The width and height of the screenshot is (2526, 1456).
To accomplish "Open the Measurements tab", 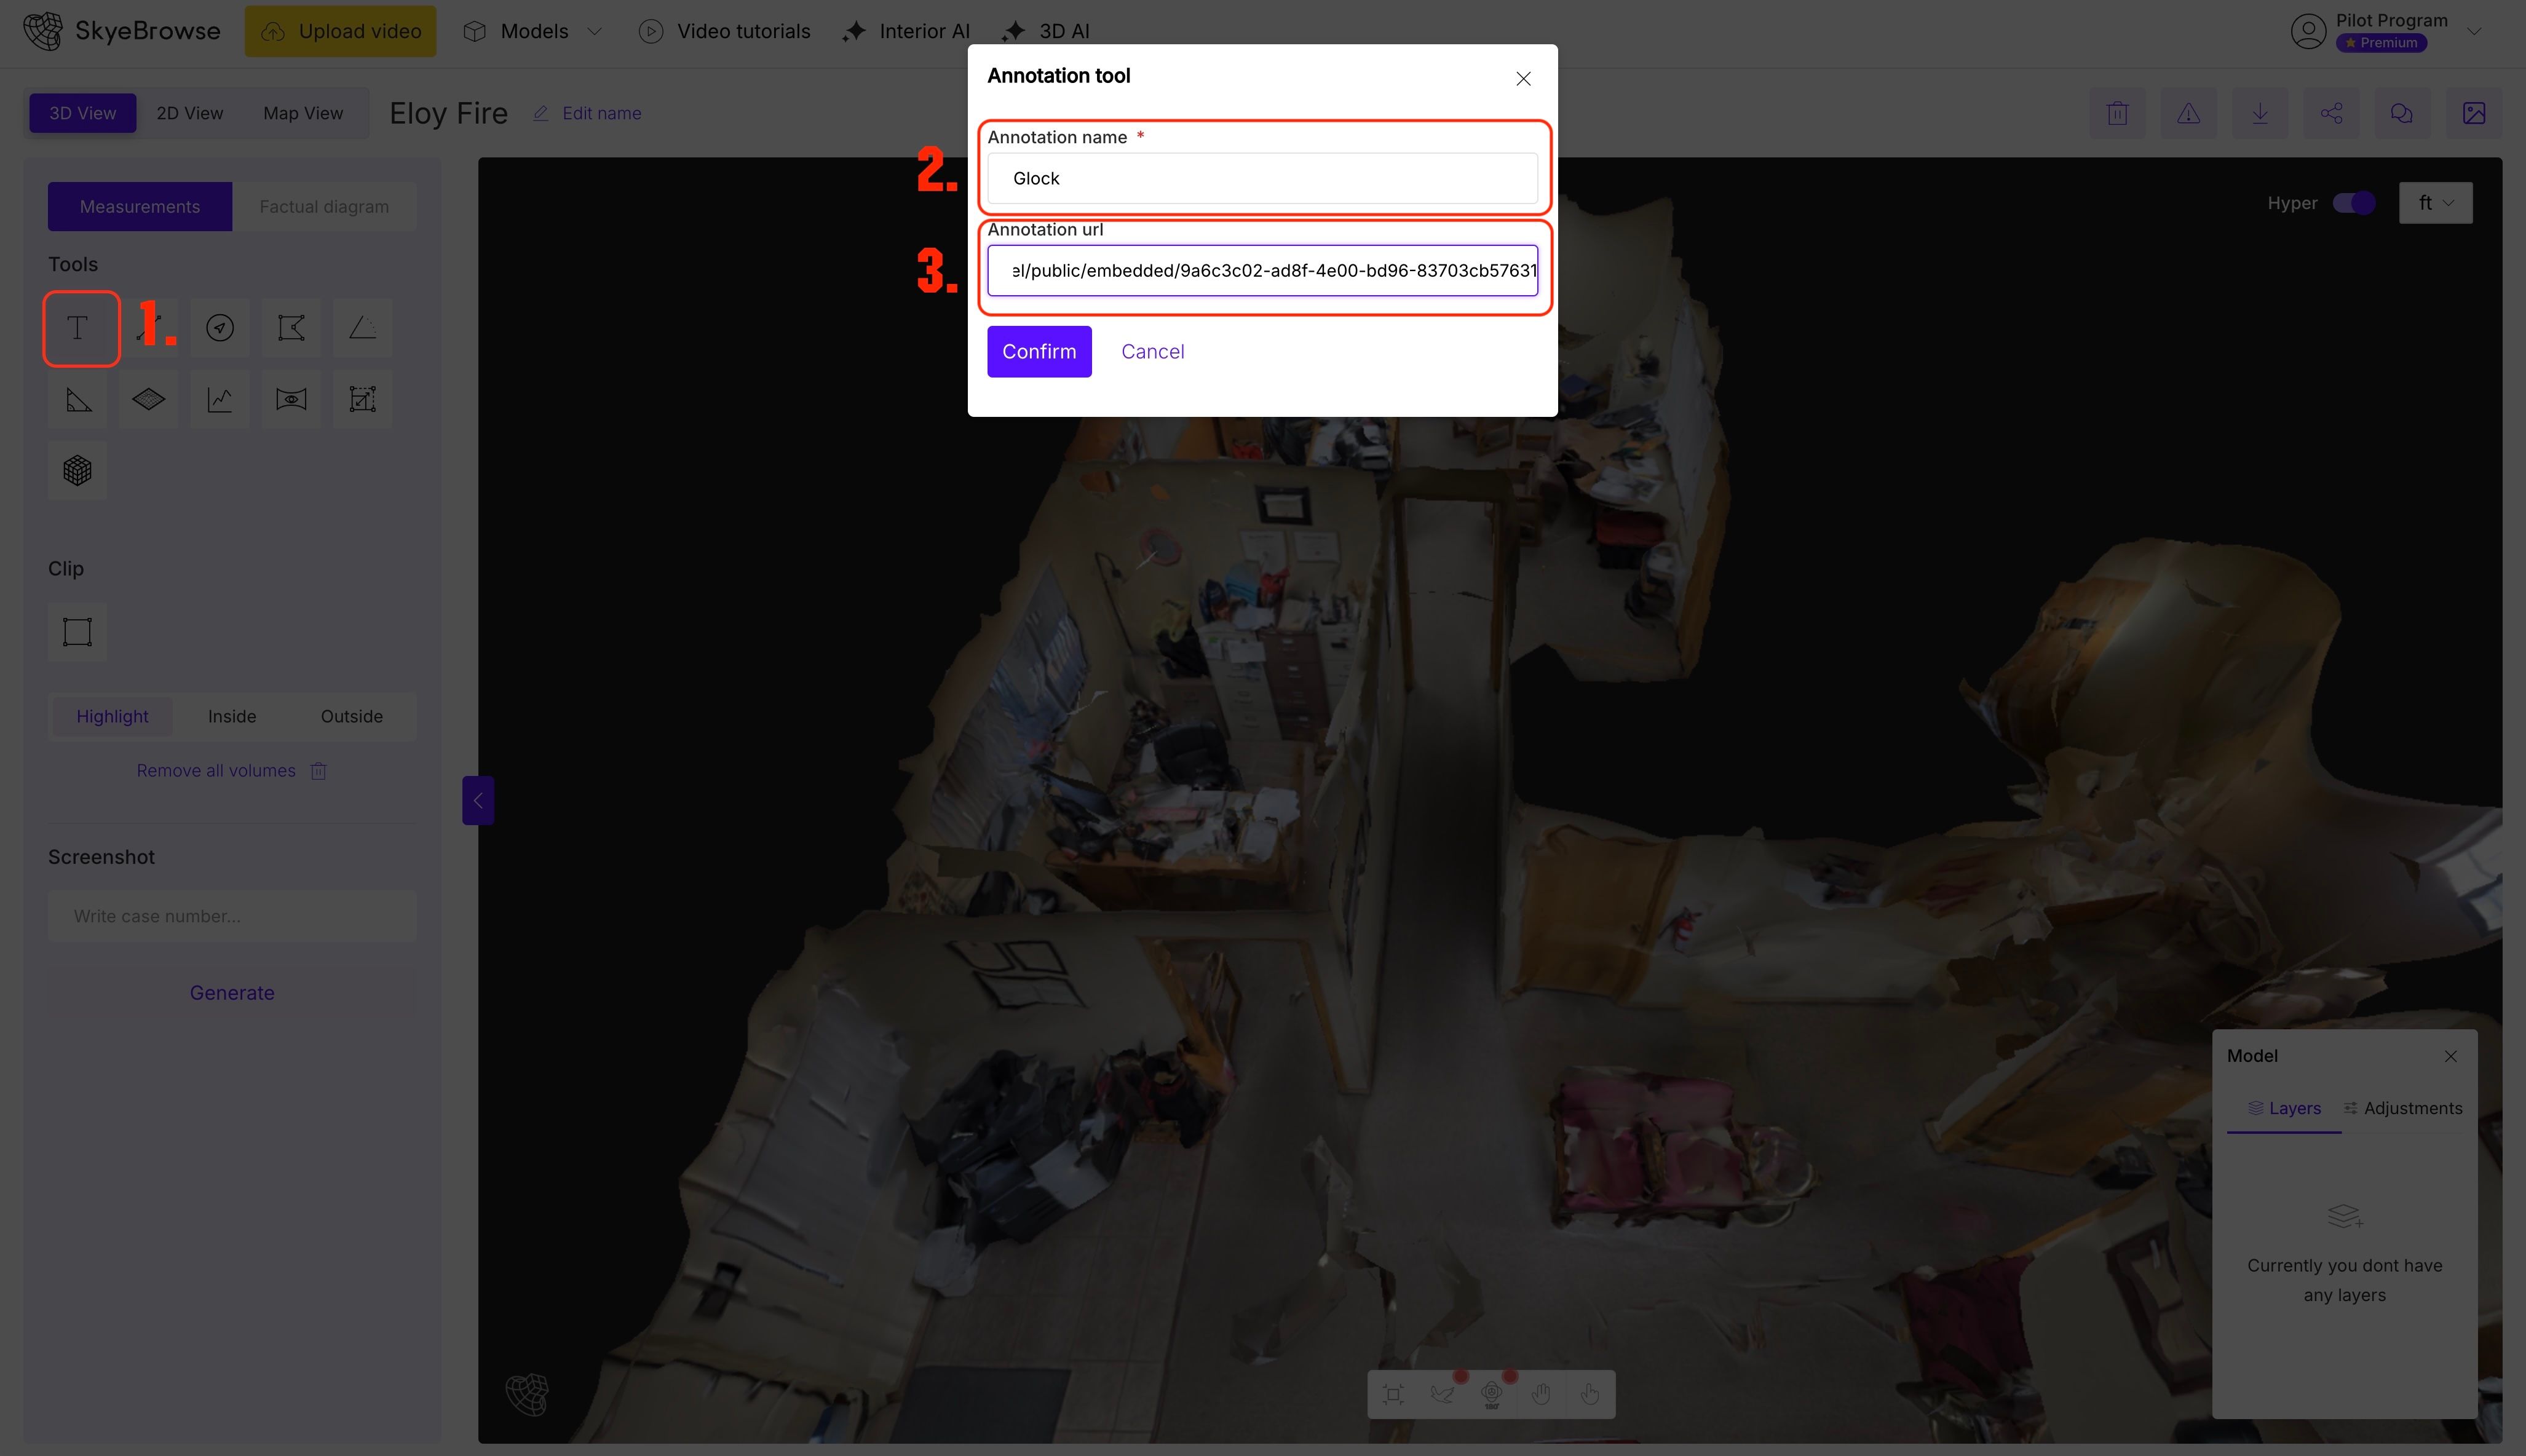I will click(x=140, y=207).
